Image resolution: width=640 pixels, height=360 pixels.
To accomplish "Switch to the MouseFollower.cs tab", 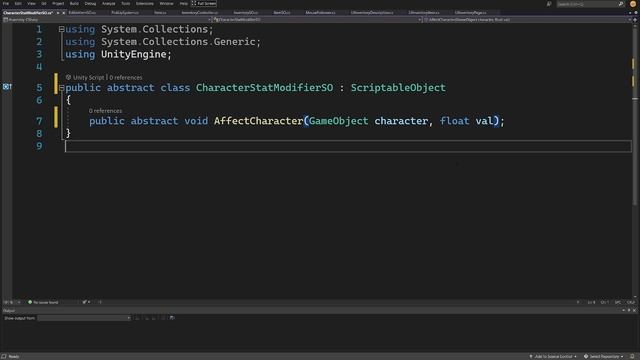I will [320, 13].
